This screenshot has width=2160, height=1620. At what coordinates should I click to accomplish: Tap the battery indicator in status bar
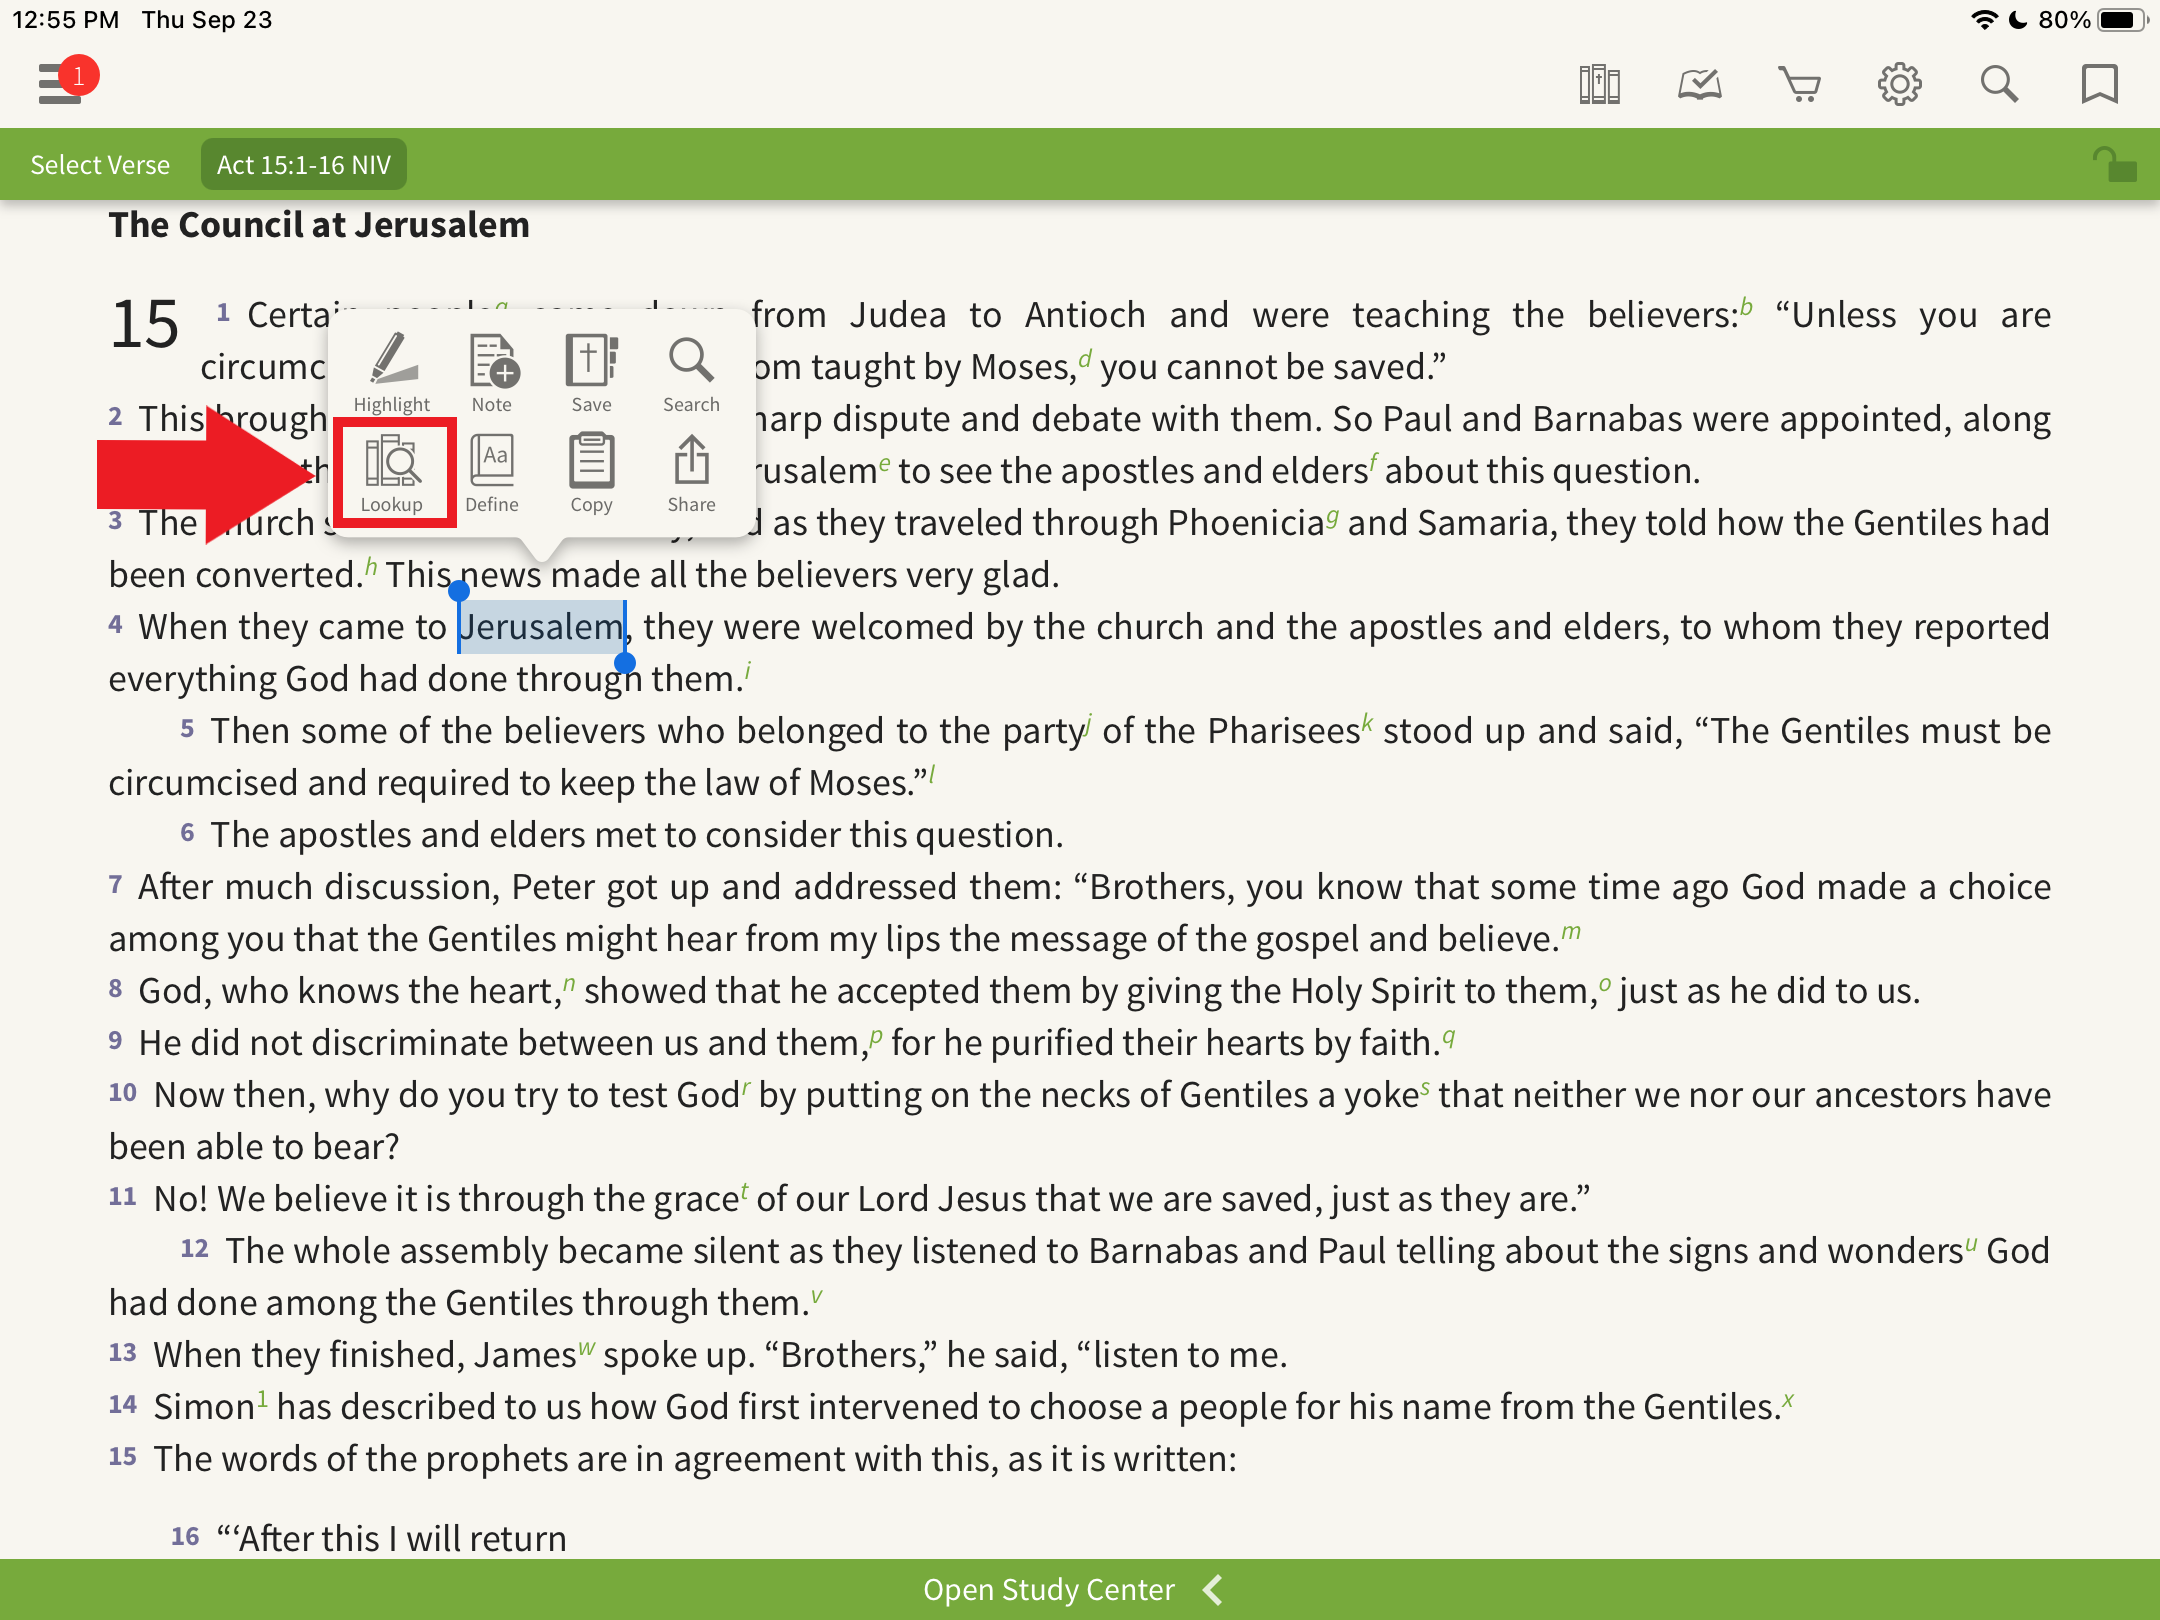tap(2122, 20)
